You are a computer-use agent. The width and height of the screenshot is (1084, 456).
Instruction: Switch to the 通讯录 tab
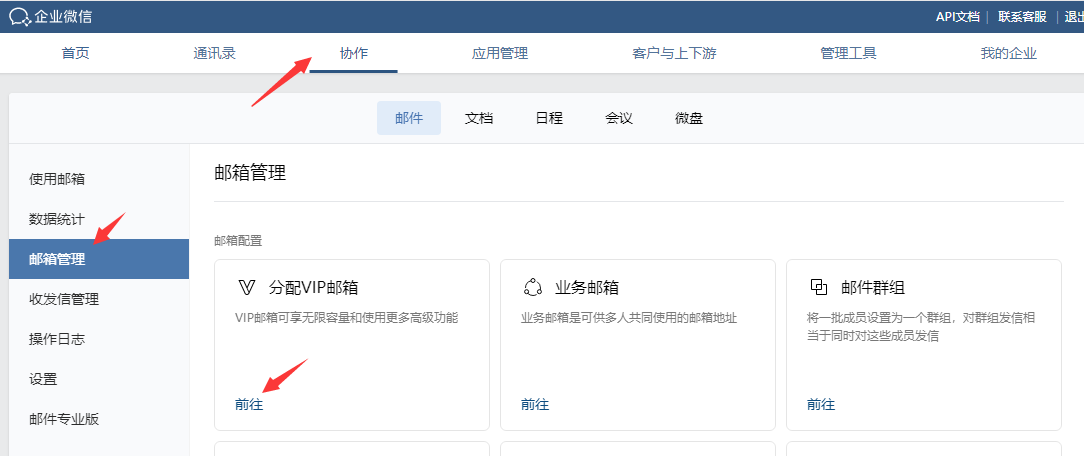click(214, 54)
